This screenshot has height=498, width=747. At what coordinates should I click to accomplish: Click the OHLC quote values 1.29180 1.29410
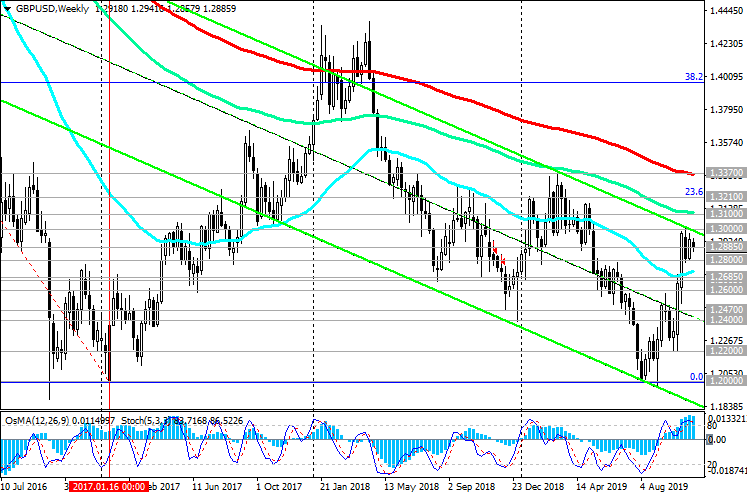tap(129, 9)
